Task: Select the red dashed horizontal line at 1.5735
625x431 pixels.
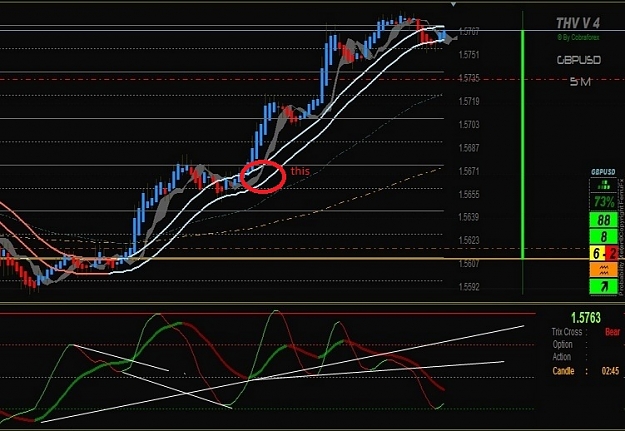Action: click(312, 79)
